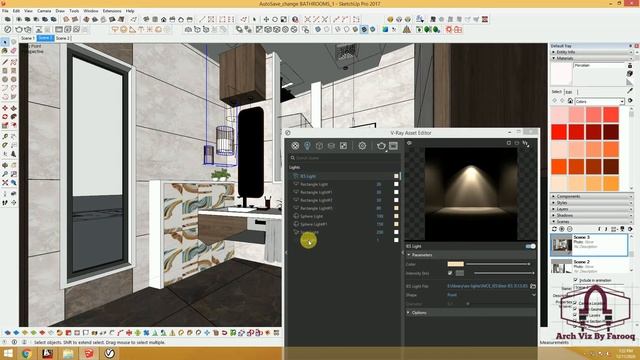Expand the Components panel

pos(591,196)
